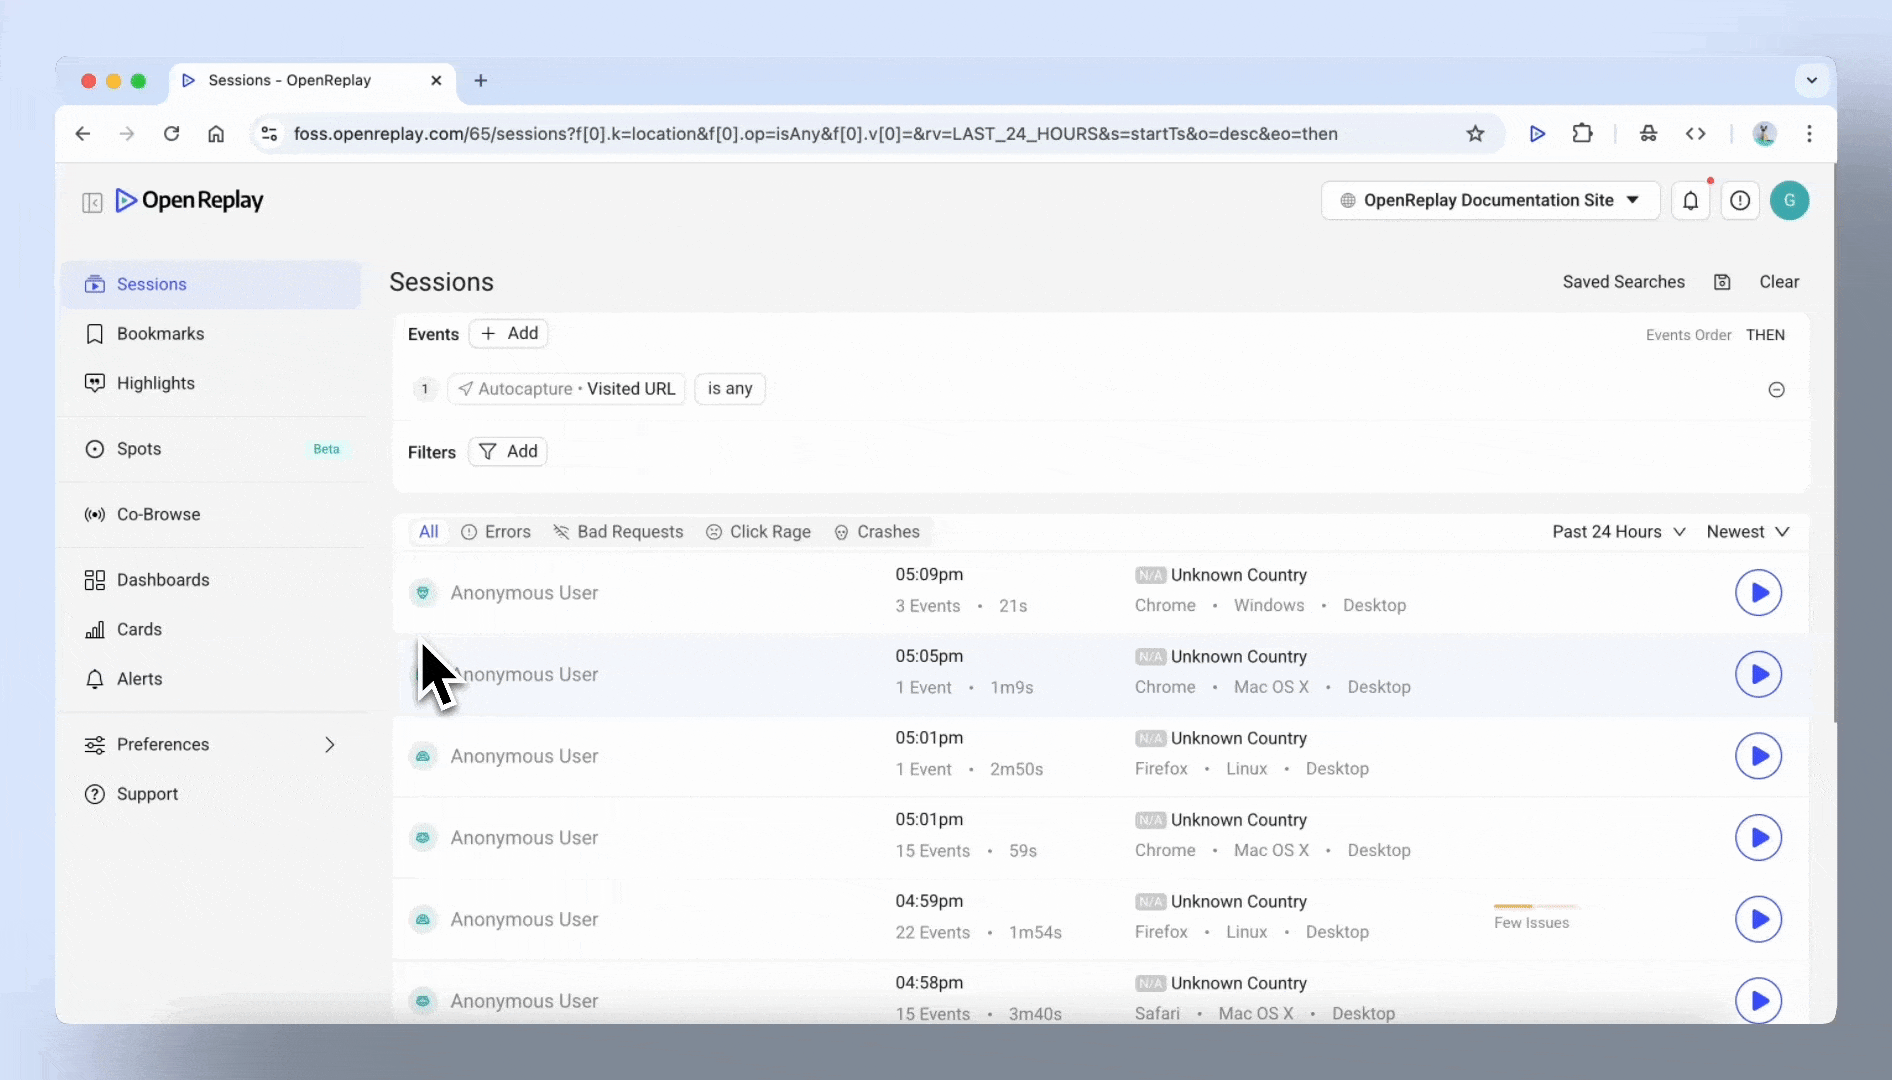Go forward in browser history
Screen dimensions: 1892x1080
127,134
